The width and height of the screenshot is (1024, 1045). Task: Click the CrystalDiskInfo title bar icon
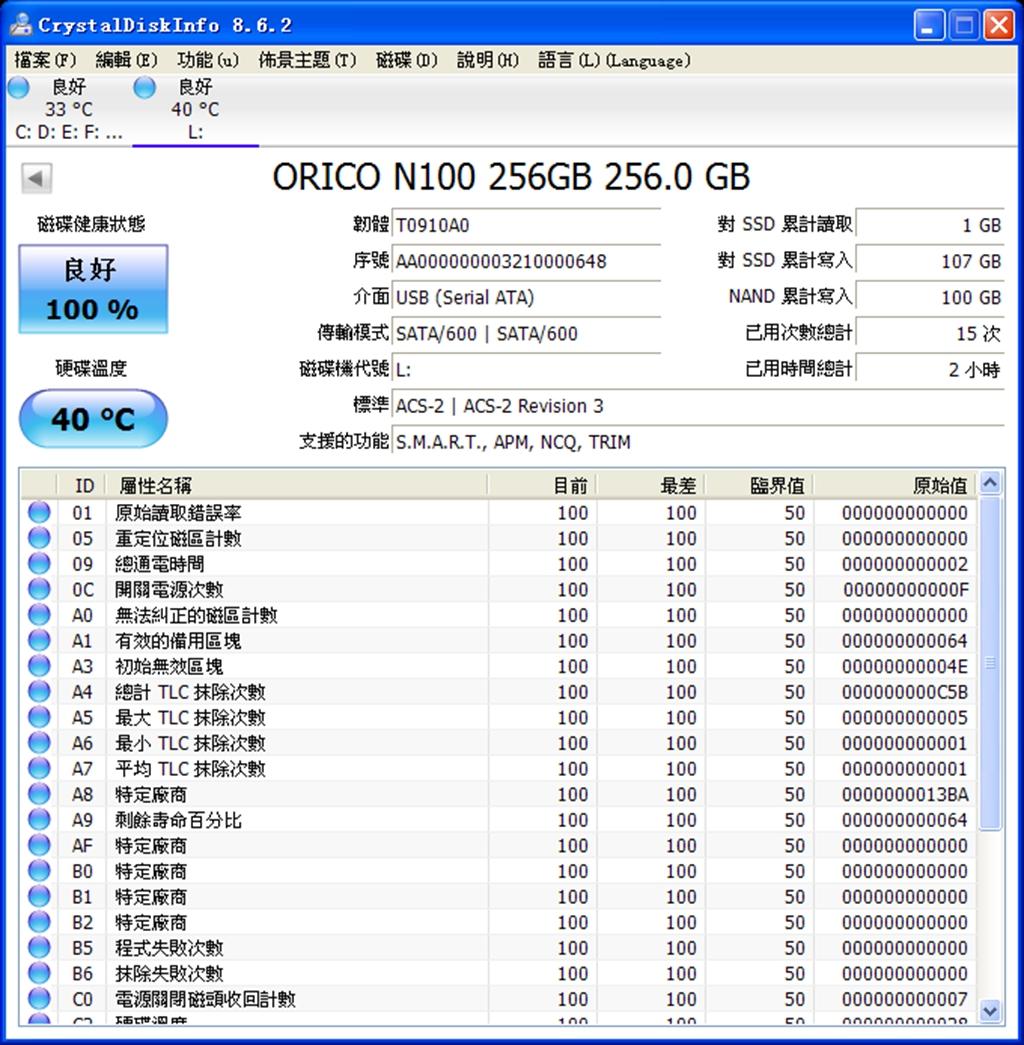20,25
